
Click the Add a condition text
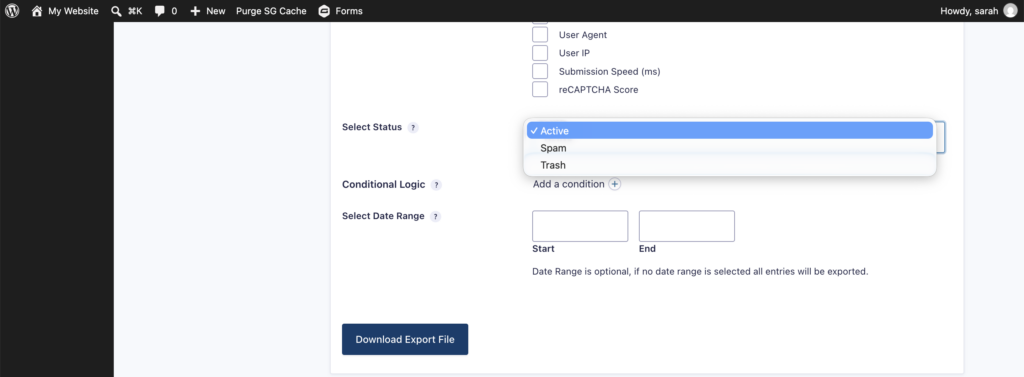(568, 184)
